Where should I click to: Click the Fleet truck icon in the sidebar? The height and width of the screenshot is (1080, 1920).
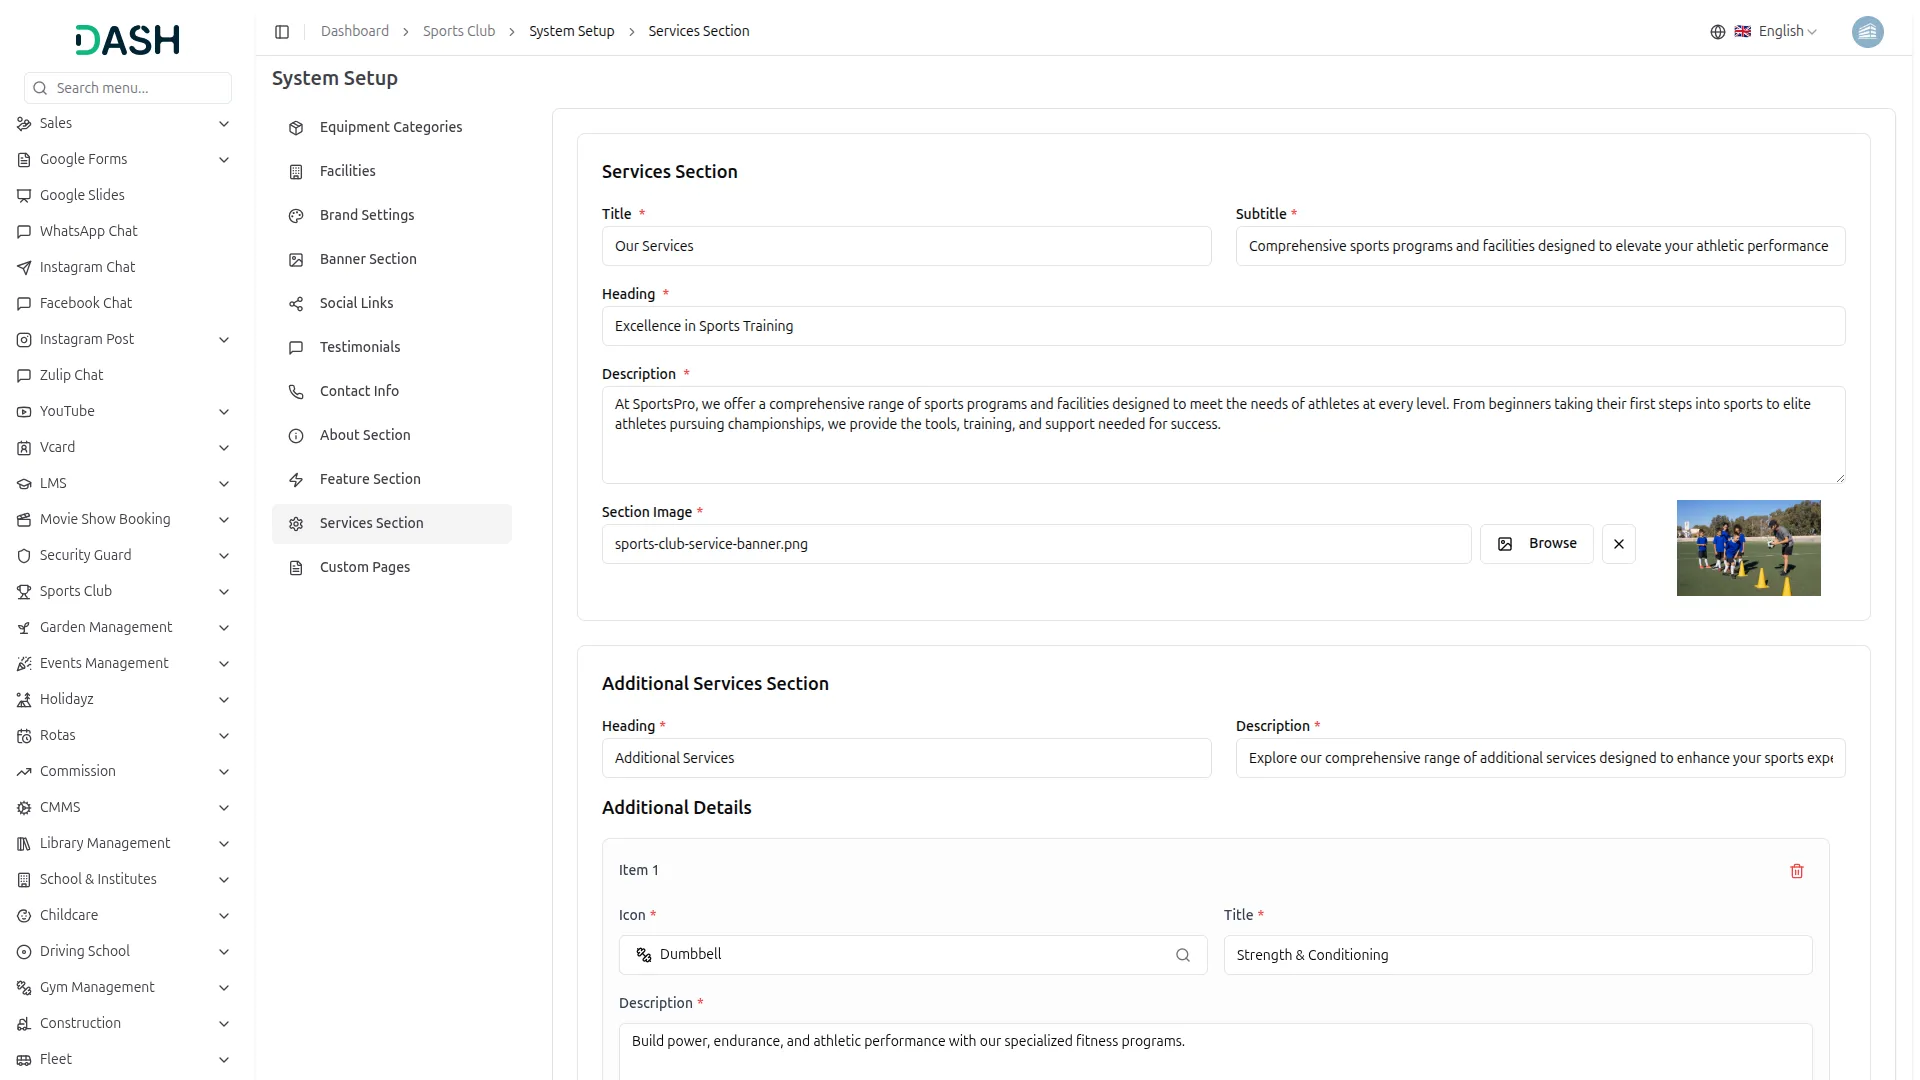point(24,1060)
